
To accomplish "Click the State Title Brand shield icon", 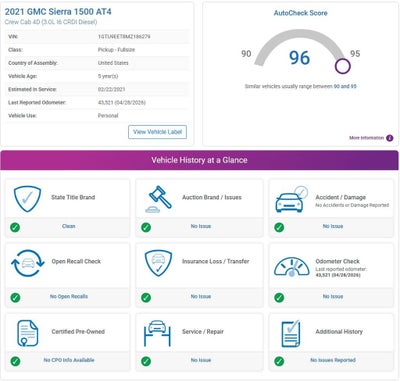I will click(x=27, y=199).
